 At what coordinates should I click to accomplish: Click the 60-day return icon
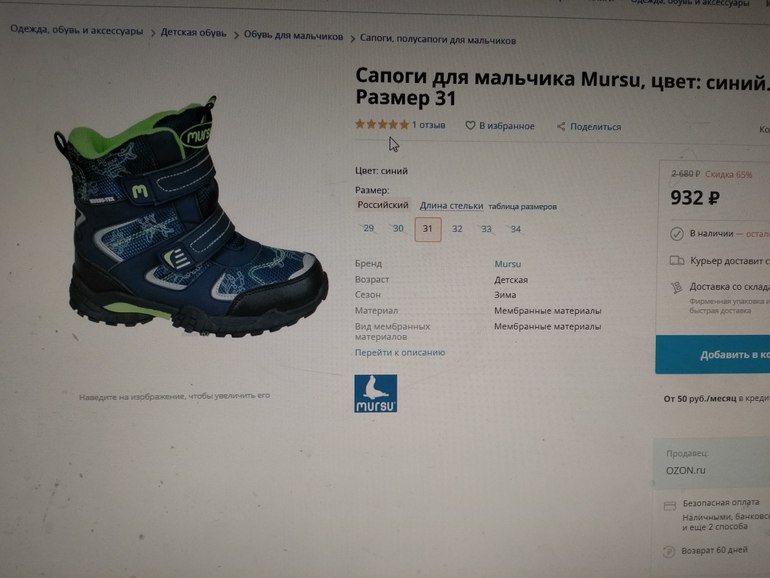pyautogui.click(x=669, y=551)
